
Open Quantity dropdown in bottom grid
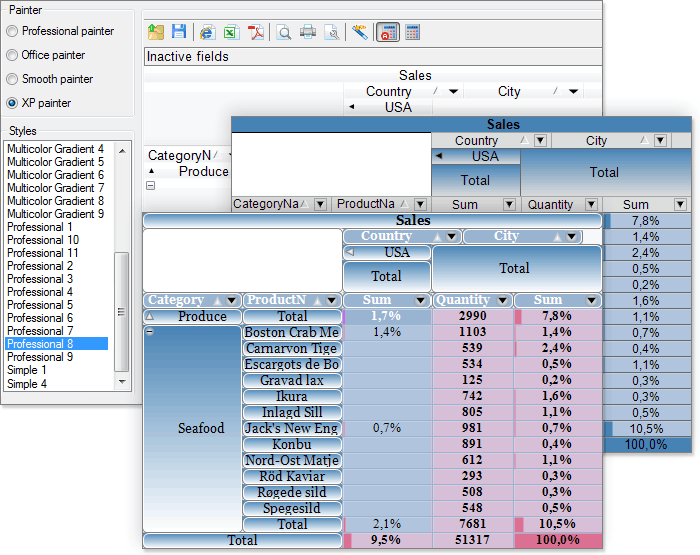click(502, 300)
